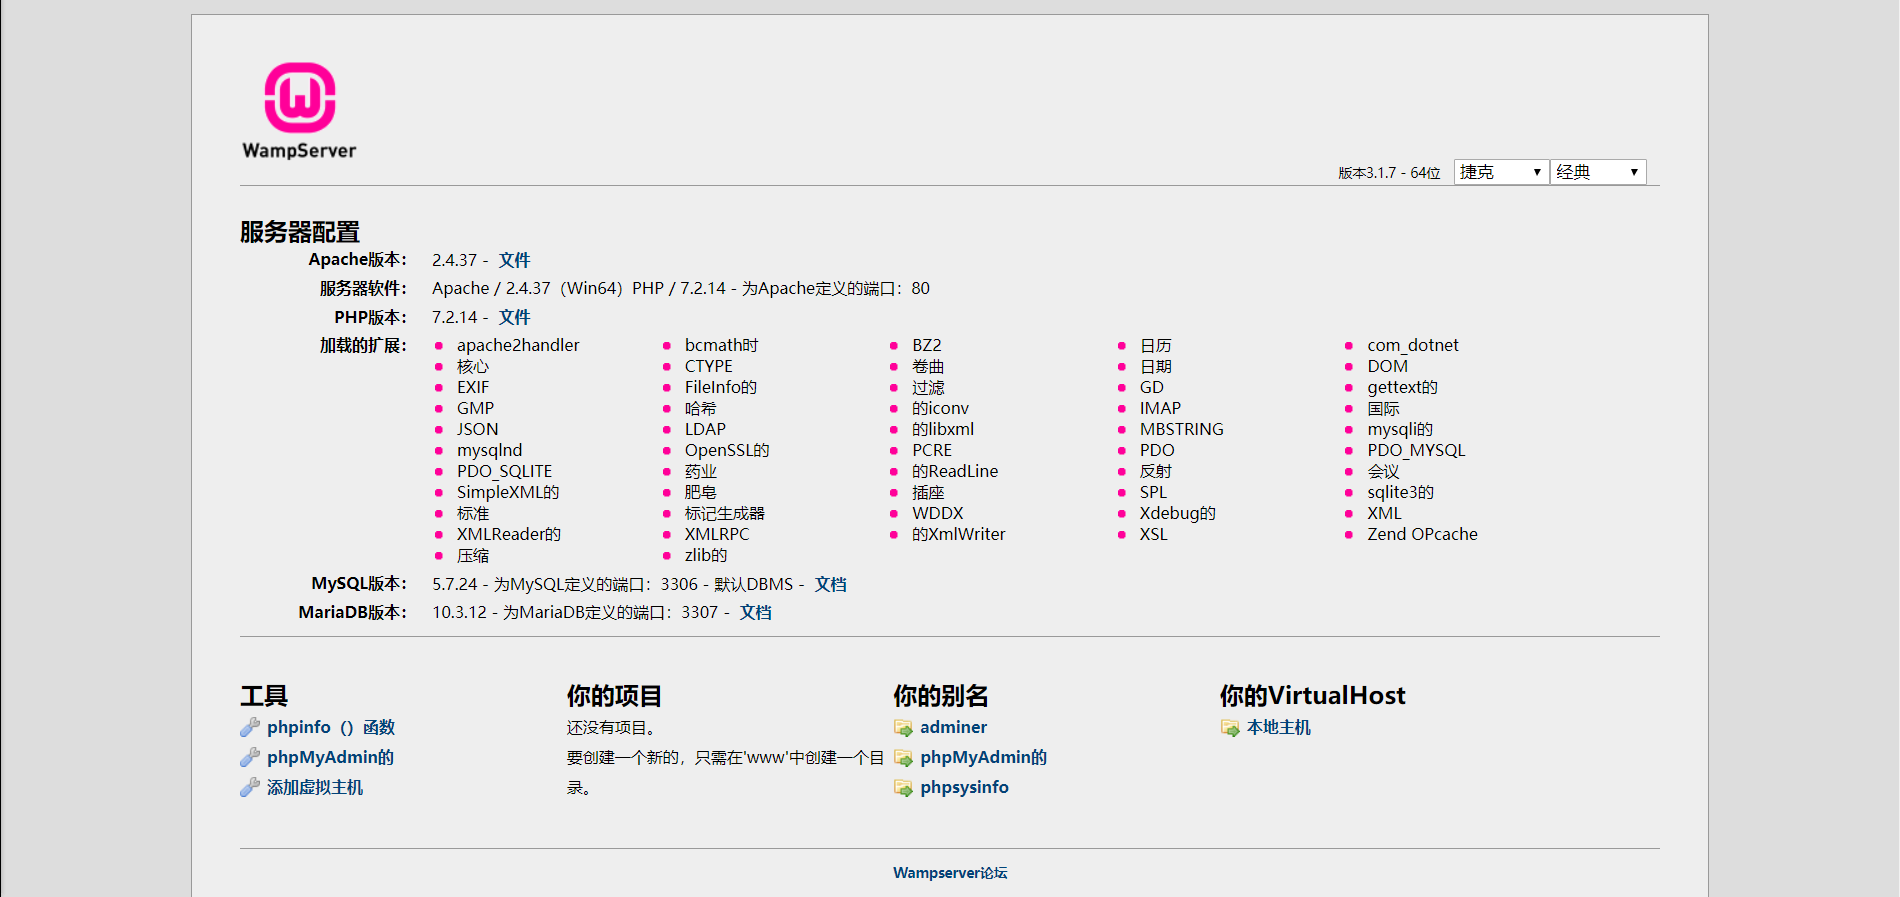Click the 添加虚拟主机 link
This screenshot has height=897, width=1900.
pyautogui.click(x=315, y=787)
